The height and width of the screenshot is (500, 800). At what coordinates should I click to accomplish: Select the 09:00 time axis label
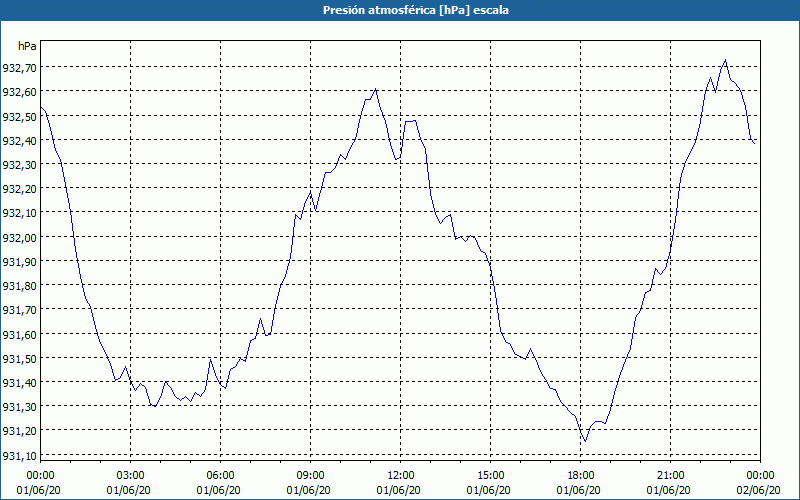[x=310, y=475]
